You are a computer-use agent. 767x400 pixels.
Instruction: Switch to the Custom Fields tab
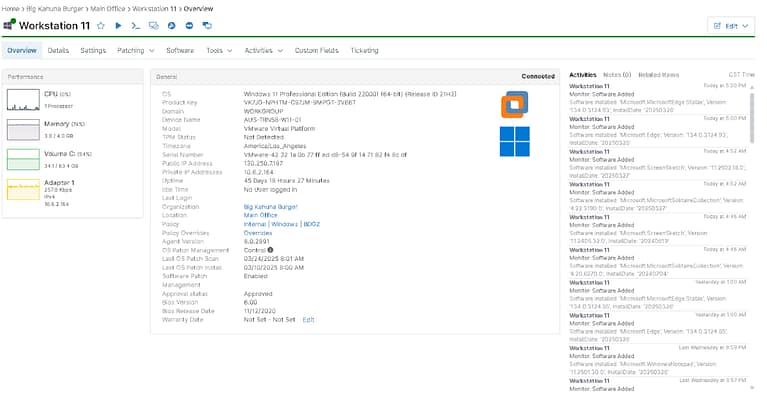click(x=316, y=50)
